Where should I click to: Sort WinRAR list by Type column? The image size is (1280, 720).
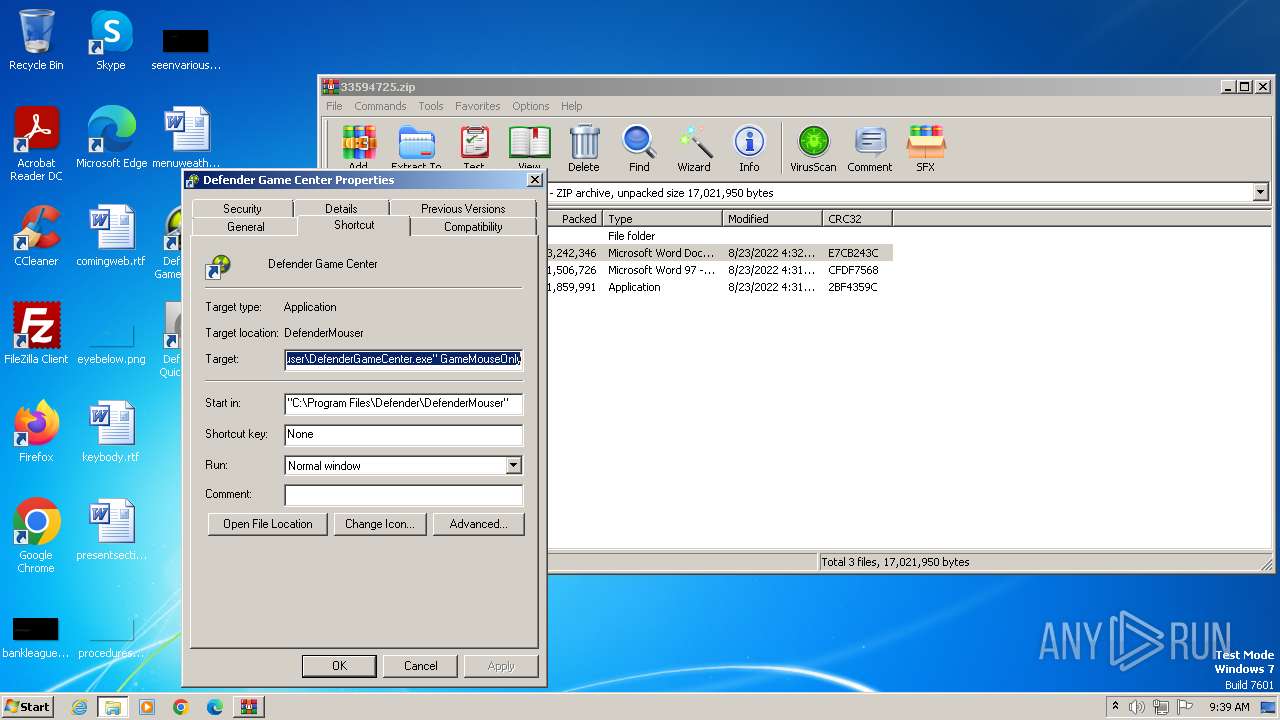[662, 218]
